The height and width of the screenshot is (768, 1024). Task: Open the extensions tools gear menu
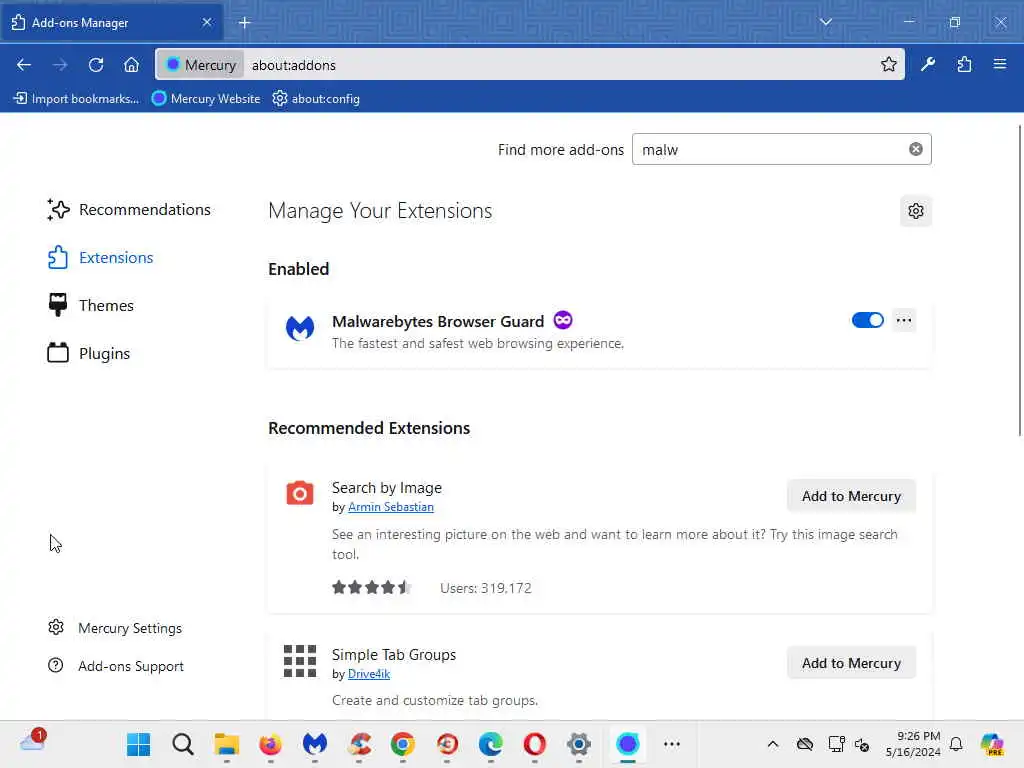coord(916,211)
